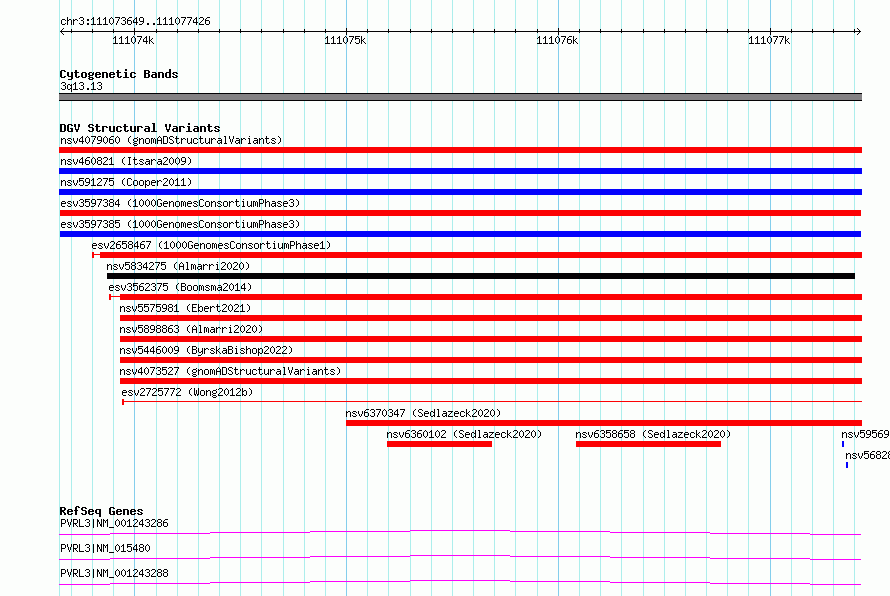Open the nsv460821 (Itsara2009) label
Image resolution: width=890 pixels, height=596 pixels.
(x=126, y=161)
